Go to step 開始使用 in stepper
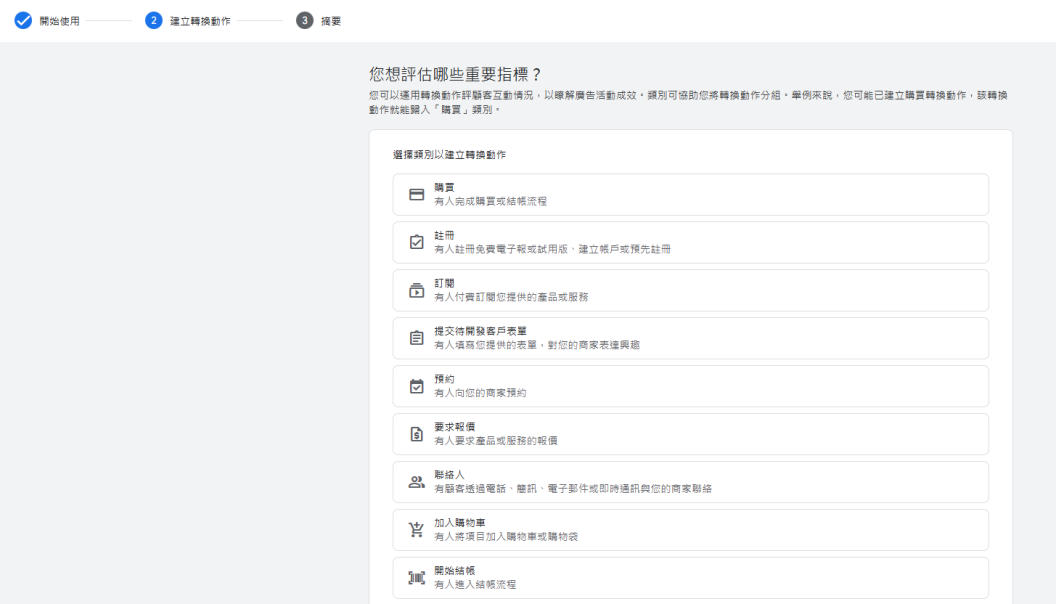The height and width of the screenshot is (604, 1056). point(59,21)
